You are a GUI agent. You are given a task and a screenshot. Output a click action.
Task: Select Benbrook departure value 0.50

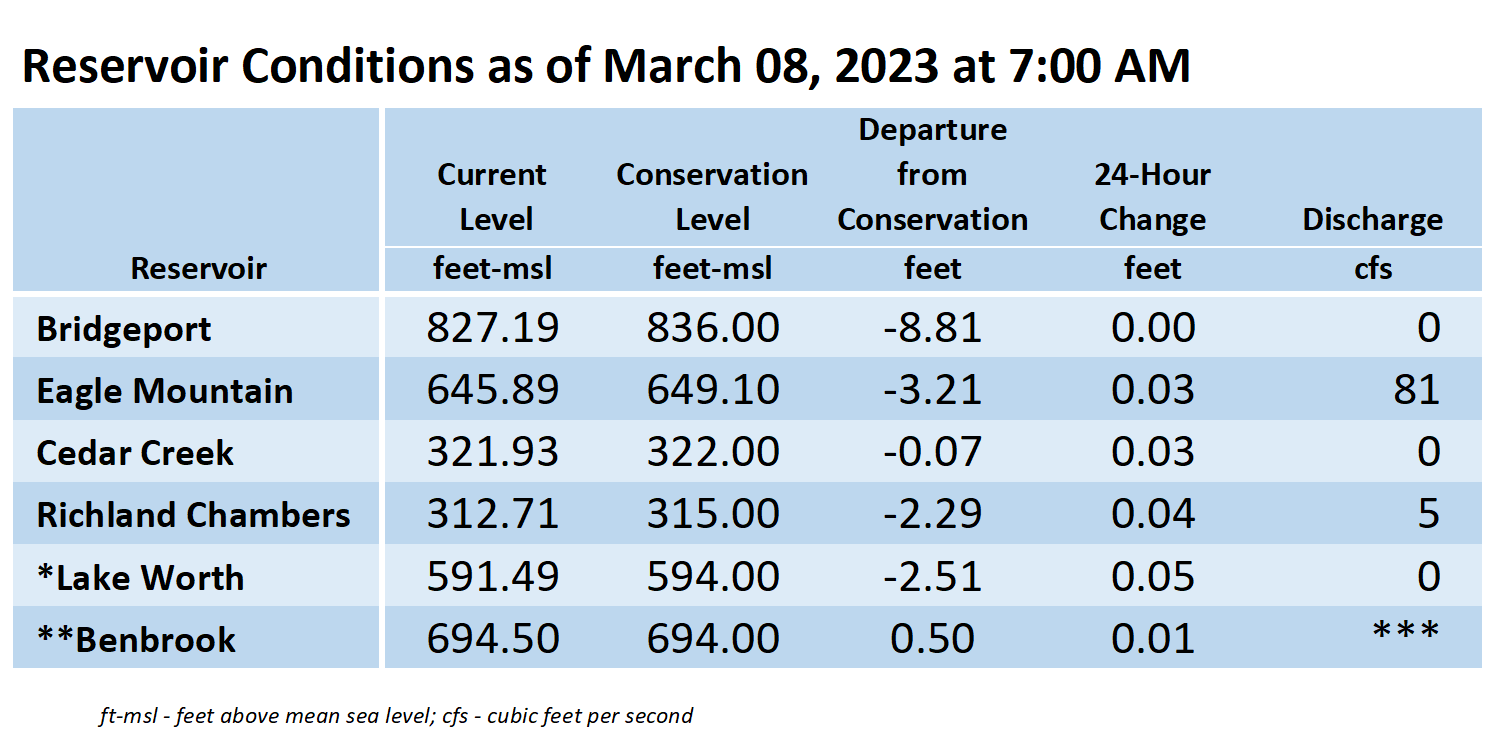(932, 639)
